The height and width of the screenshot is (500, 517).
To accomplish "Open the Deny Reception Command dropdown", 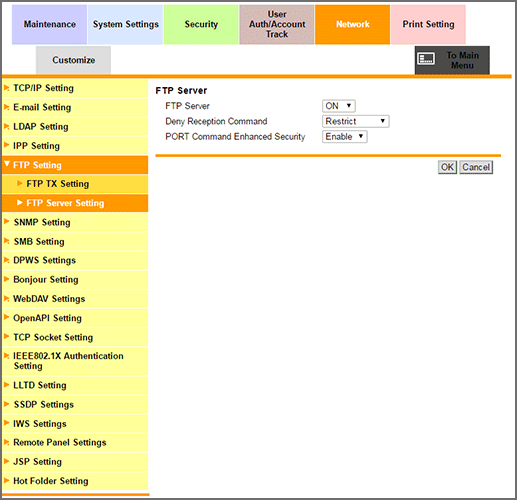I will [356, 121].
